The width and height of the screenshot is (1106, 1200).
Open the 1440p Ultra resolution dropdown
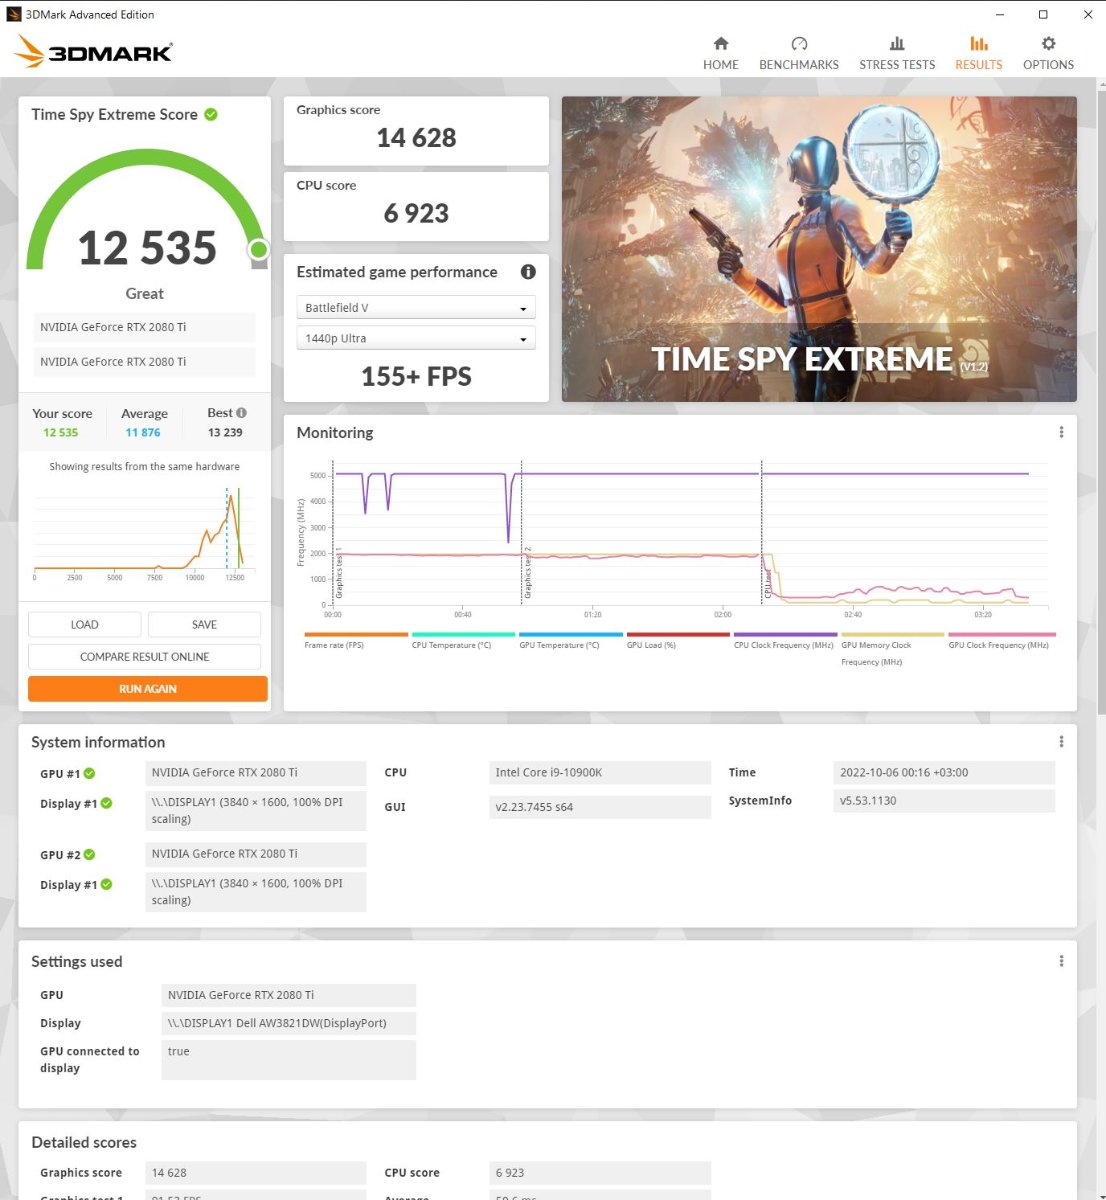pyautogui.click(x=416, y=338)
